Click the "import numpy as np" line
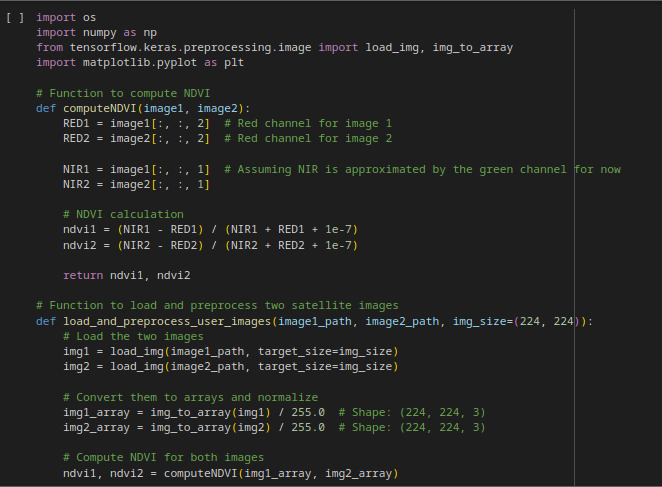The height and width of the screenshot is (487, 662). coord(93,32)
